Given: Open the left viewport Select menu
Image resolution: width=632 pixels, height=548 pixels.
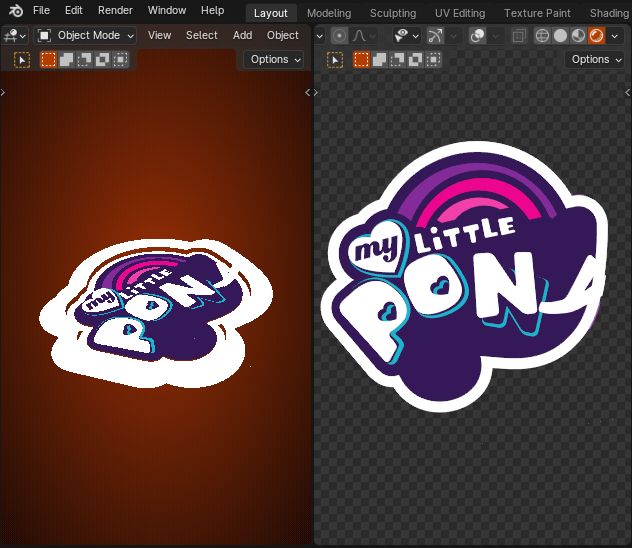Looking at the screenshot, I should click(202, 35).
